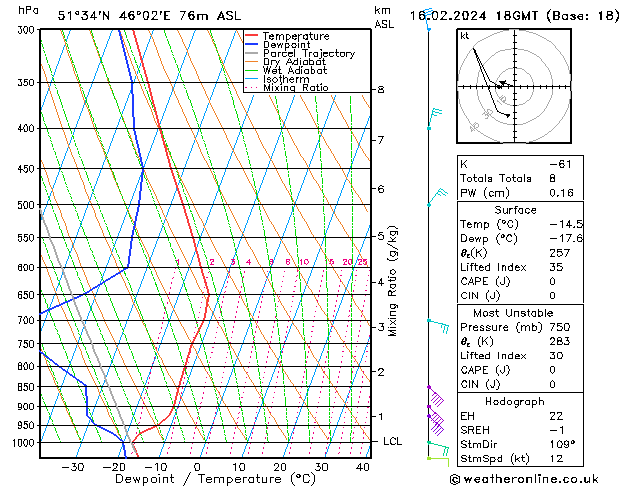This screenshot has width=629, height=486.
Task: Click the K index value '-61'
Action: point(560,164)
